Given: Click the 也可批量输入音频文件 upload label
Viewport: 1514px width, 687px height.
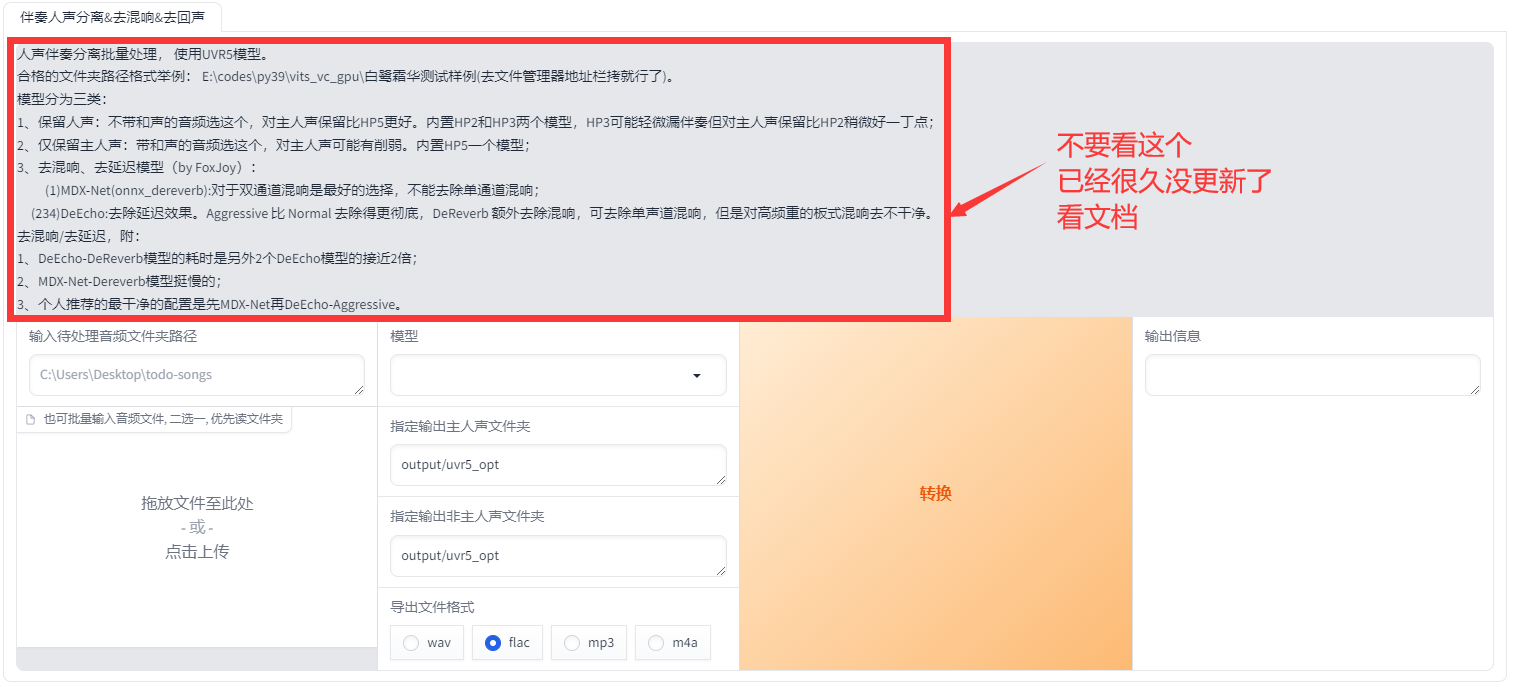Looking at the screenshot, I should (163, 419).
